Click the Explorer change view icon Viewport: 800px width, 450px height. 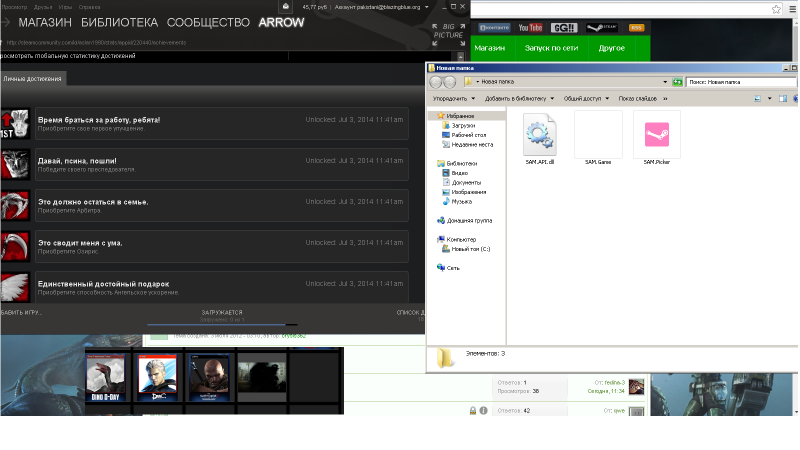[x=758, y=98]
